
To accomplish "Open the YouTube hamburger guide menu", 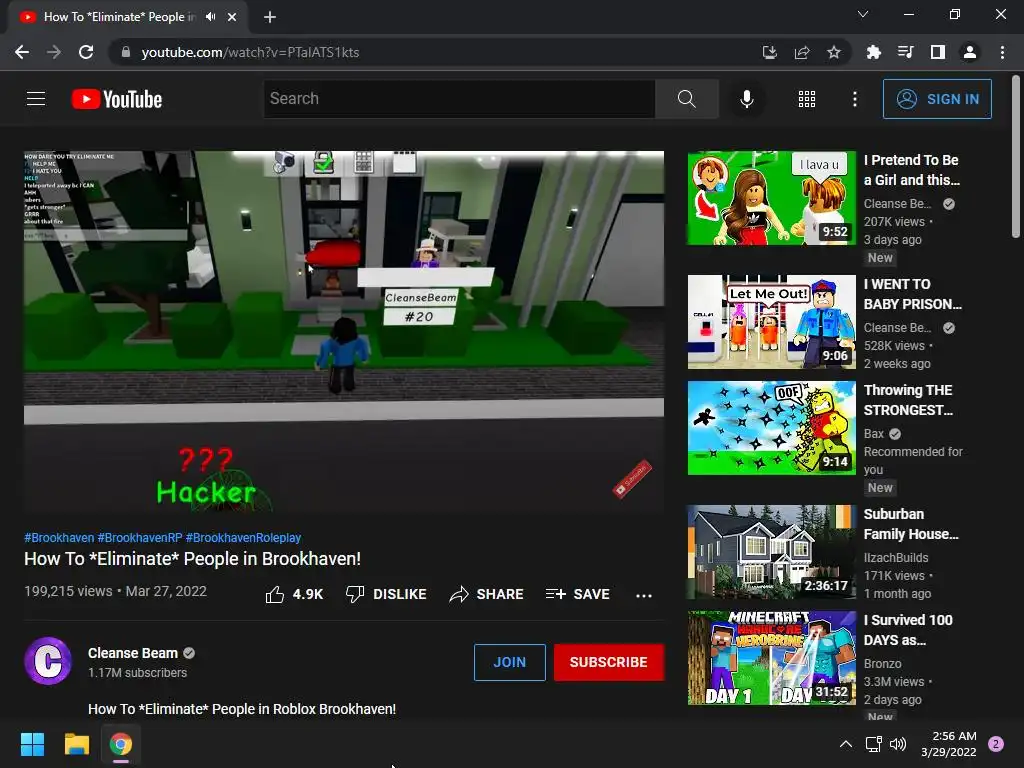I will click(x=36, y=99).
